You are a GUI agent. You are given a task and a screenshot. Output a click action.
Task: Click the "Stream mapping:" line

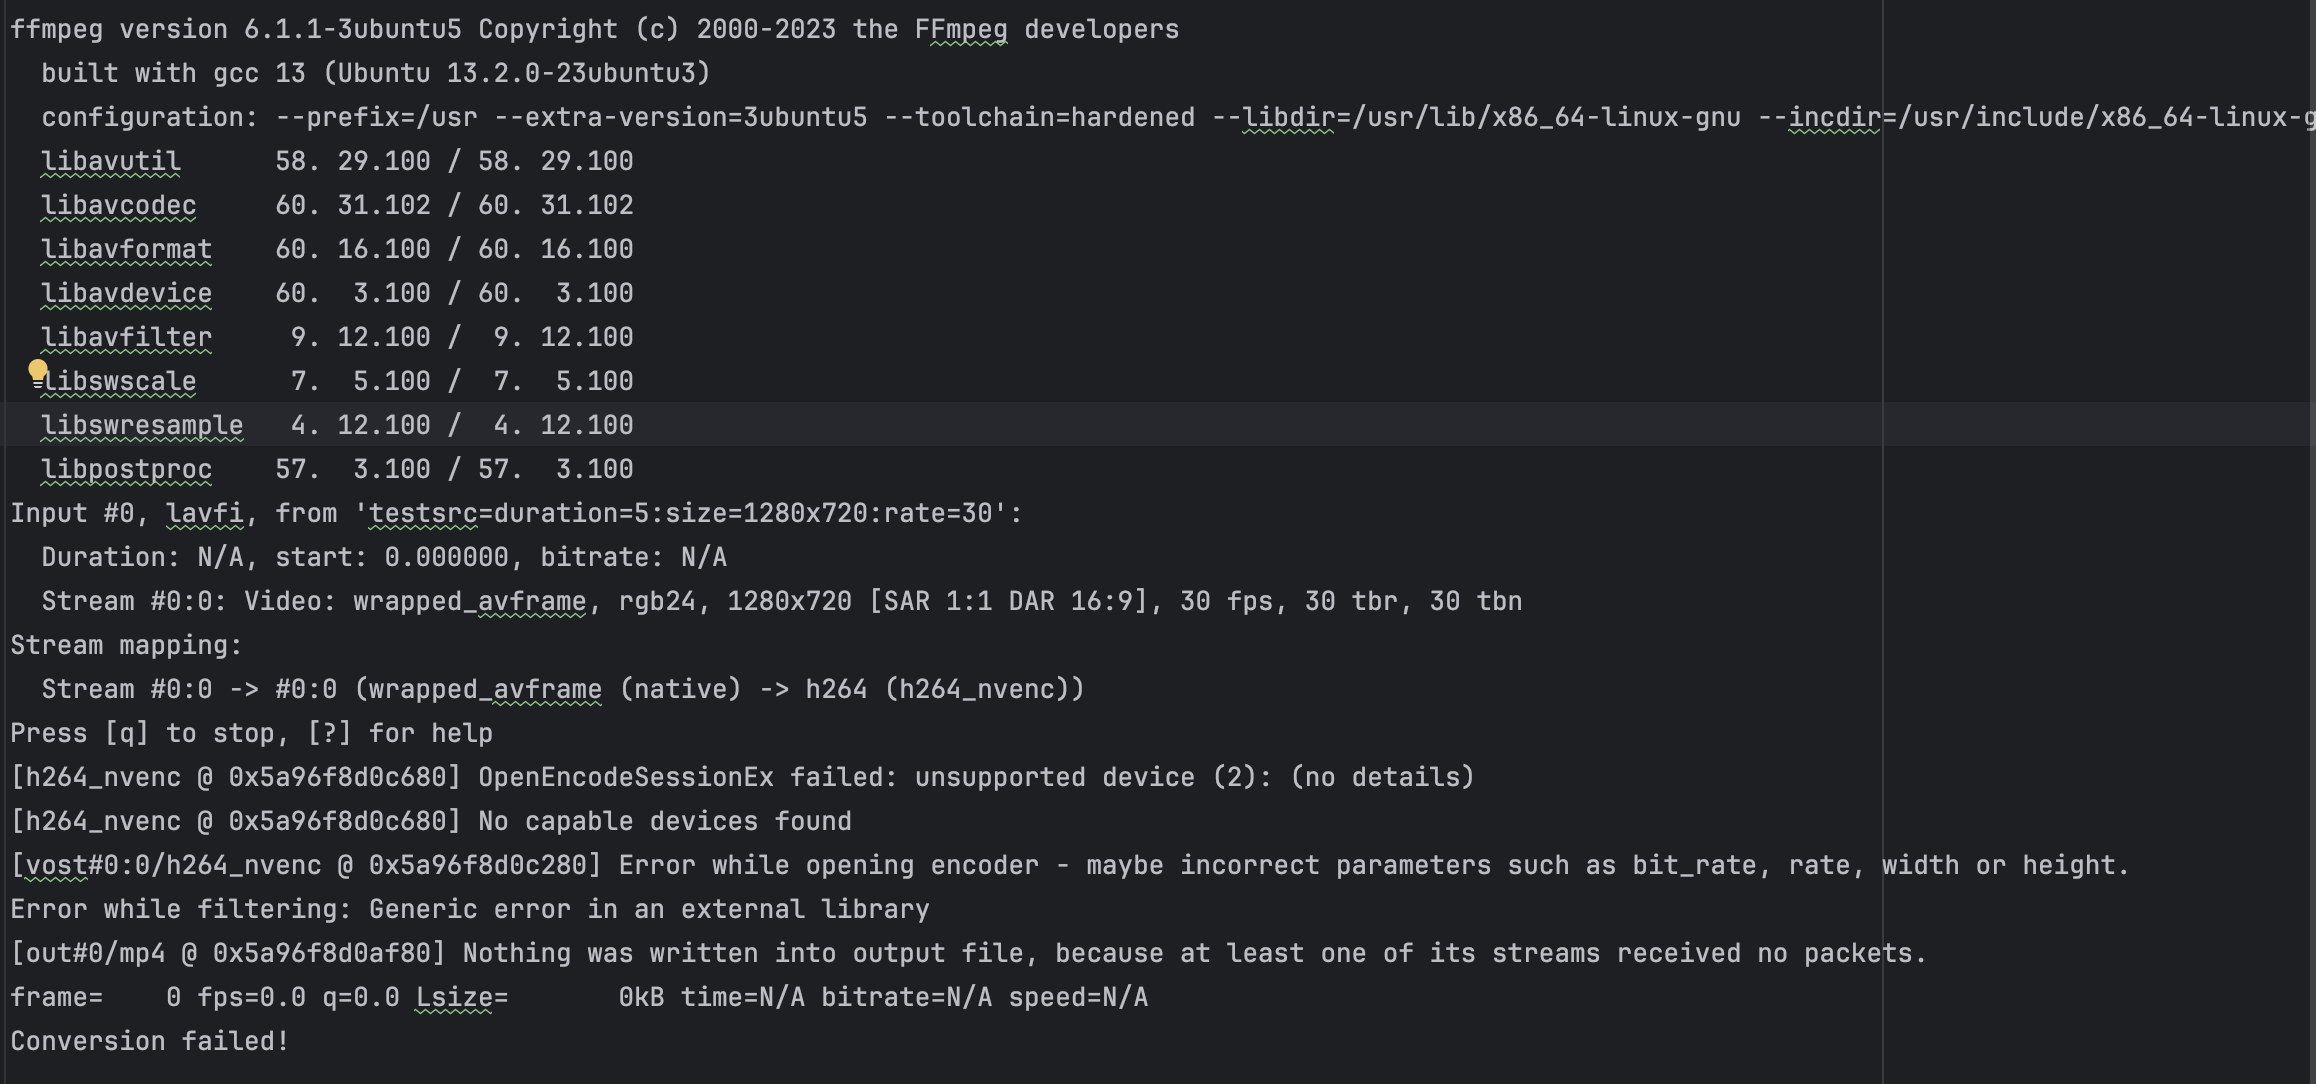126,645
